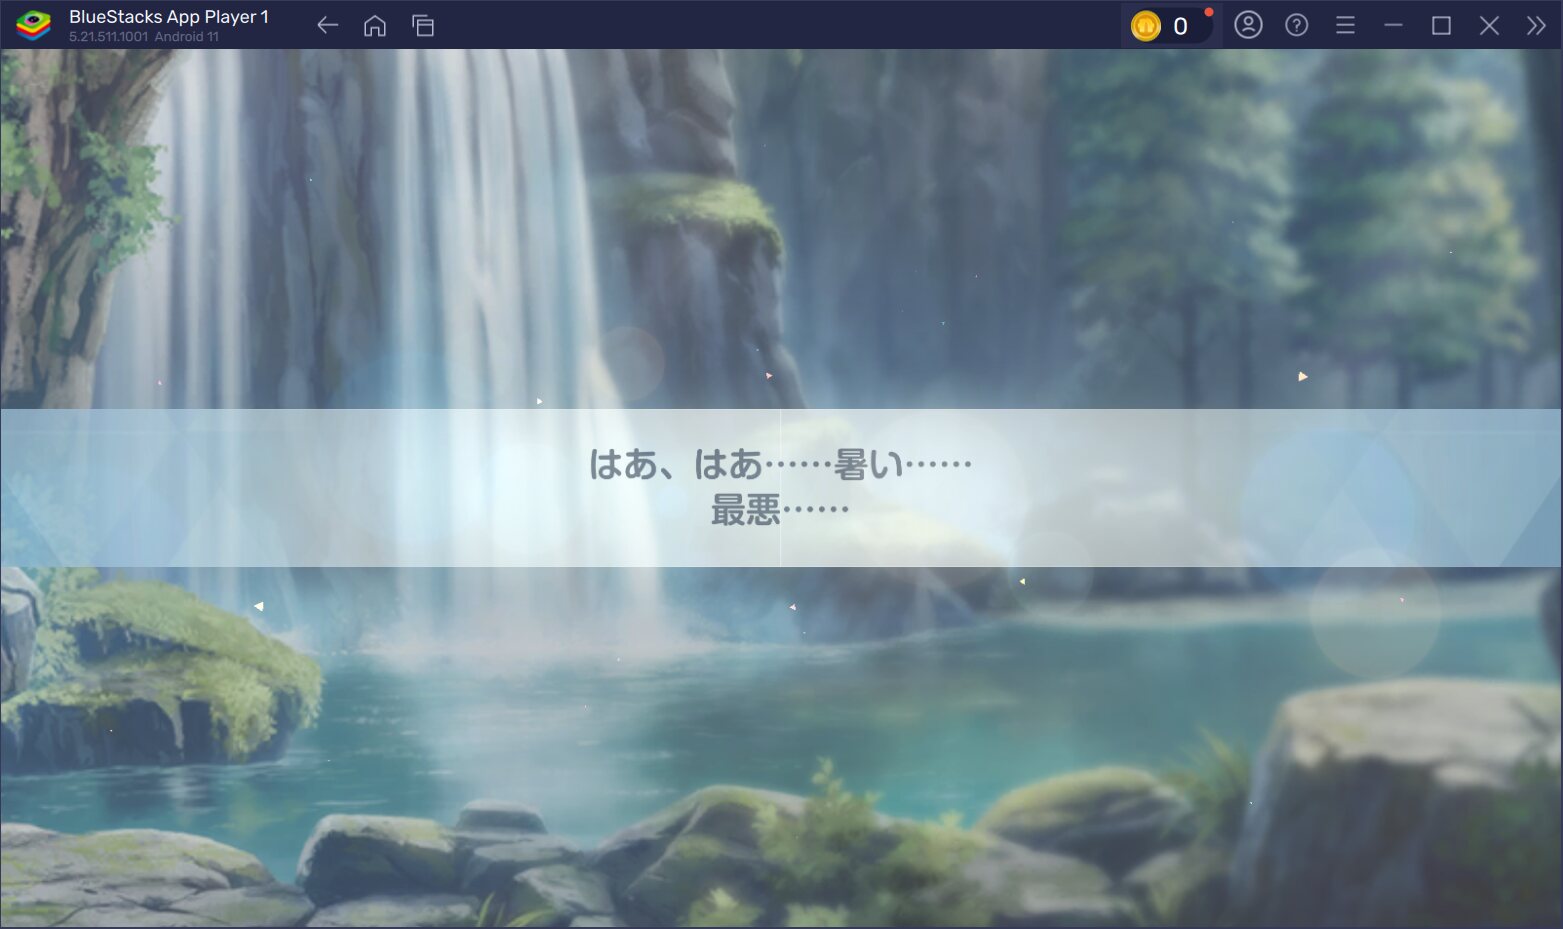Click the version text 5.21.511.1001 Android 11

tap(144, 37)
